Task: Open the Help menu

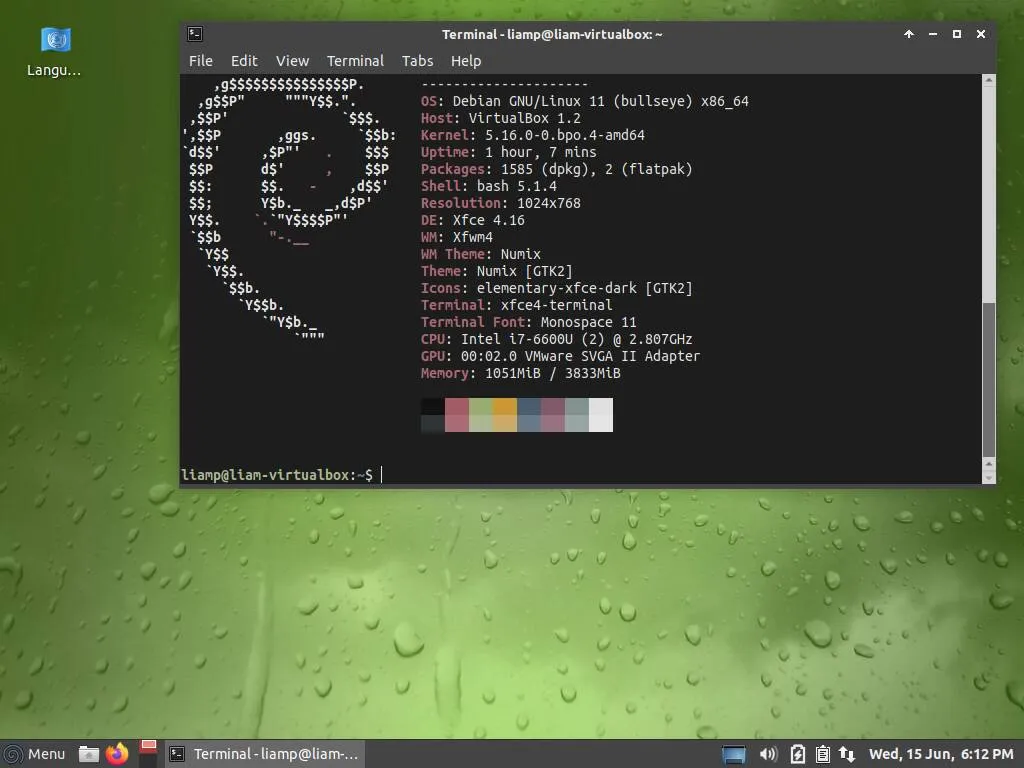Action: click(x=466, y=61)
